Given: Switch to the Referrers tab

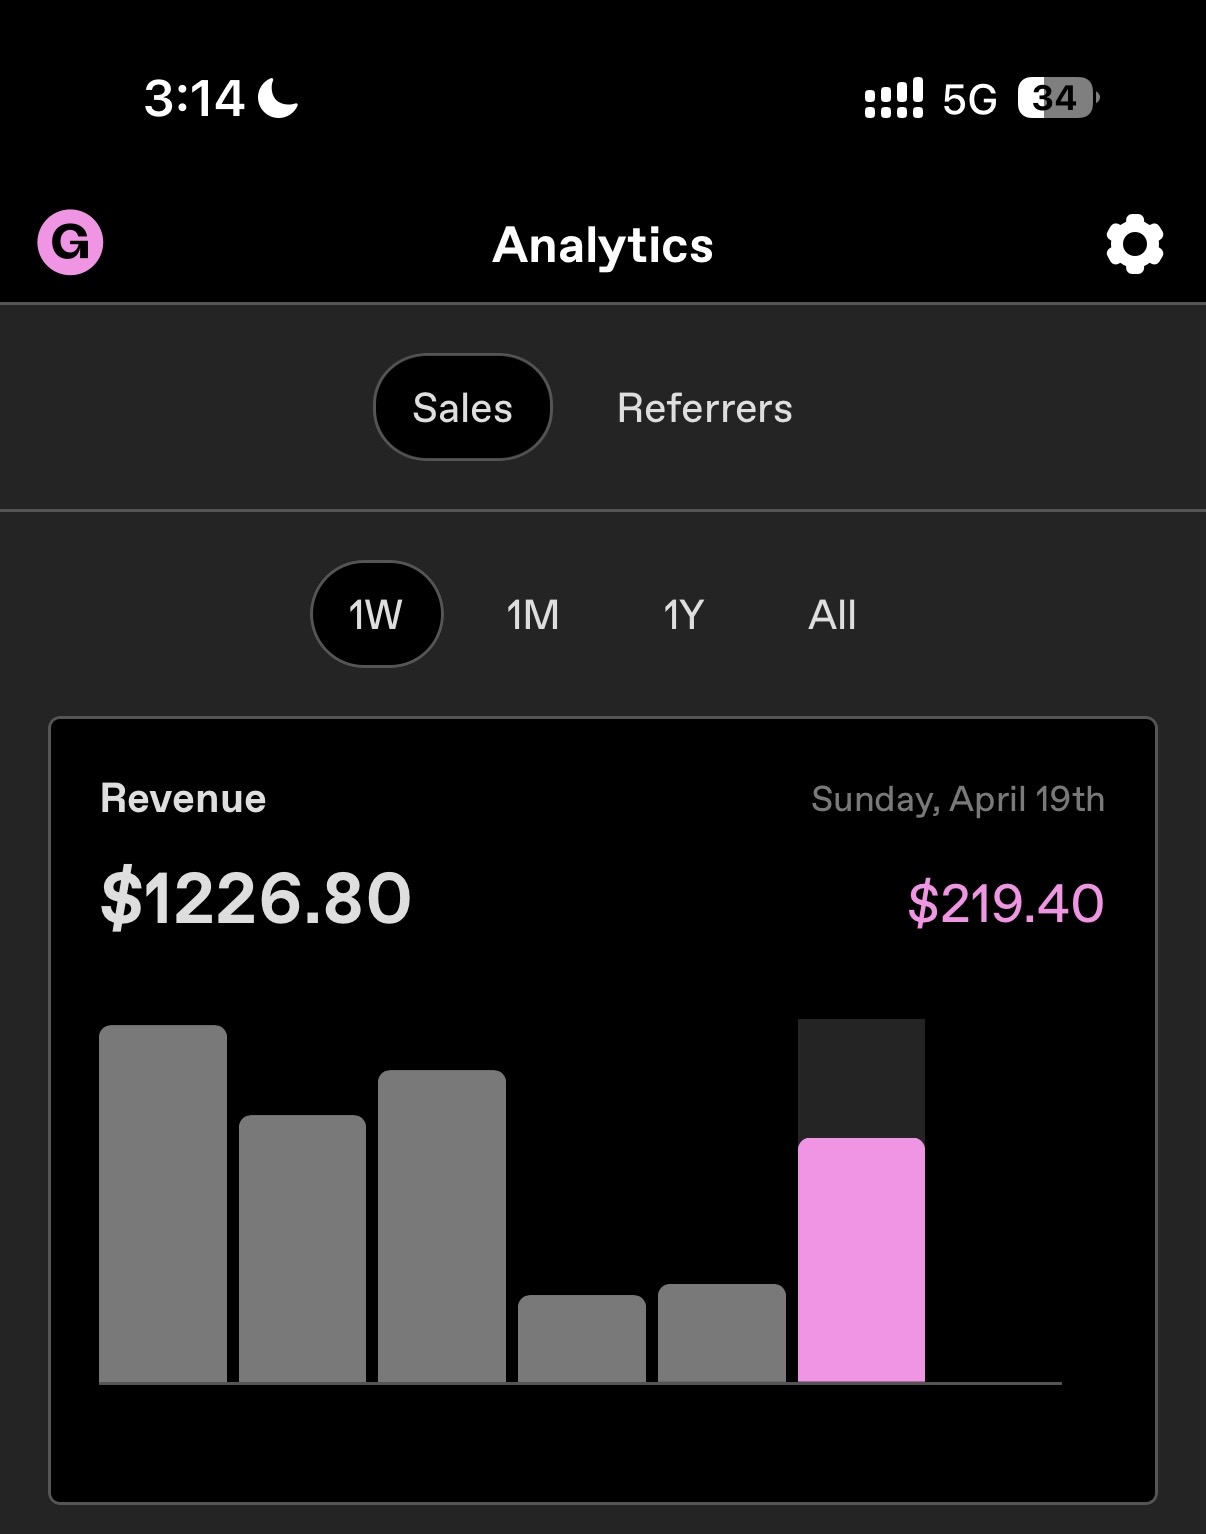Looking at the screenshot, I should 704,408.
